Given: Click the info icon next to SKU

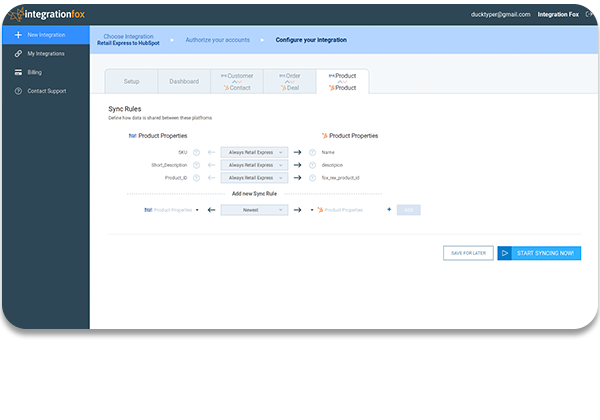Looking at the screenshot, I should [x=196, y=152].
